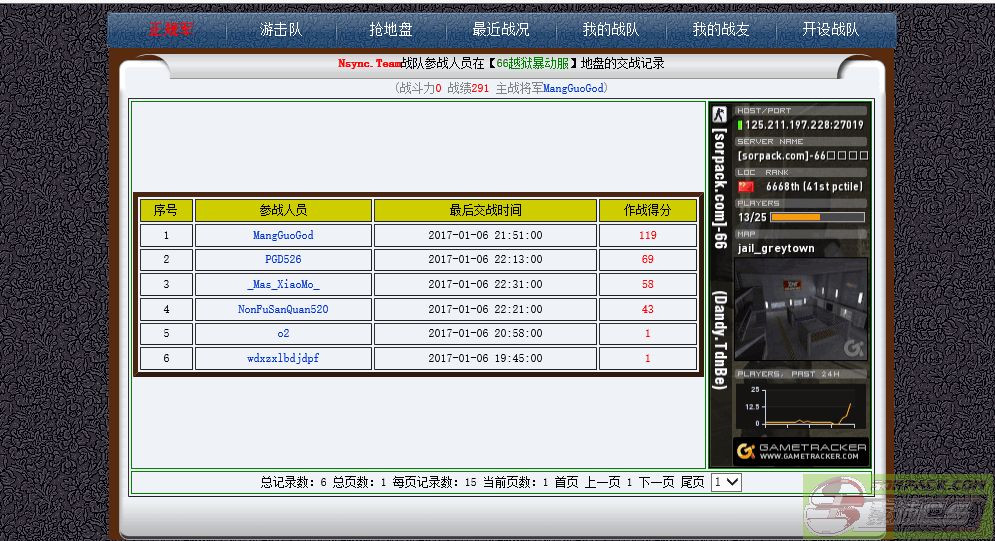Open the page number dropdown
Image resolution: width=995 pixels, height=541 pixels.
pyautogui.click(x=725, y=482)
